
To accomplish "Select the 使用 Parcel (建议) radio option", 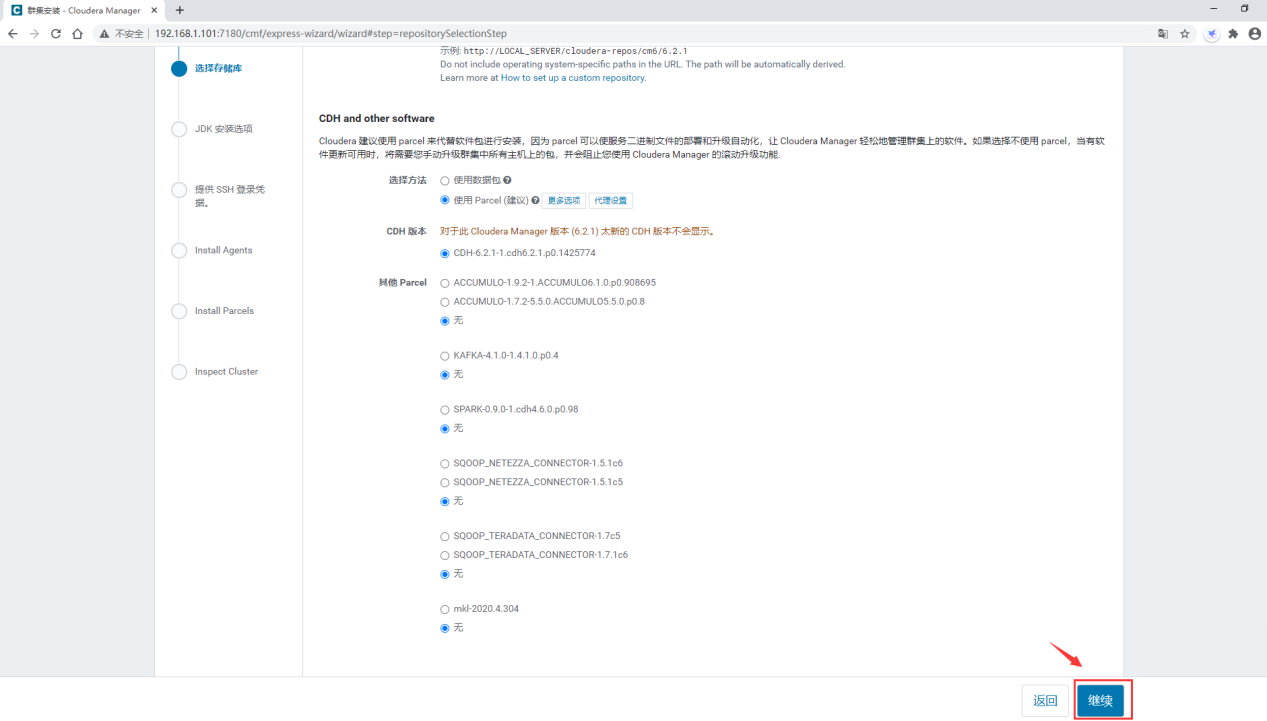I will pyautogui.click(x=445, y=200).
